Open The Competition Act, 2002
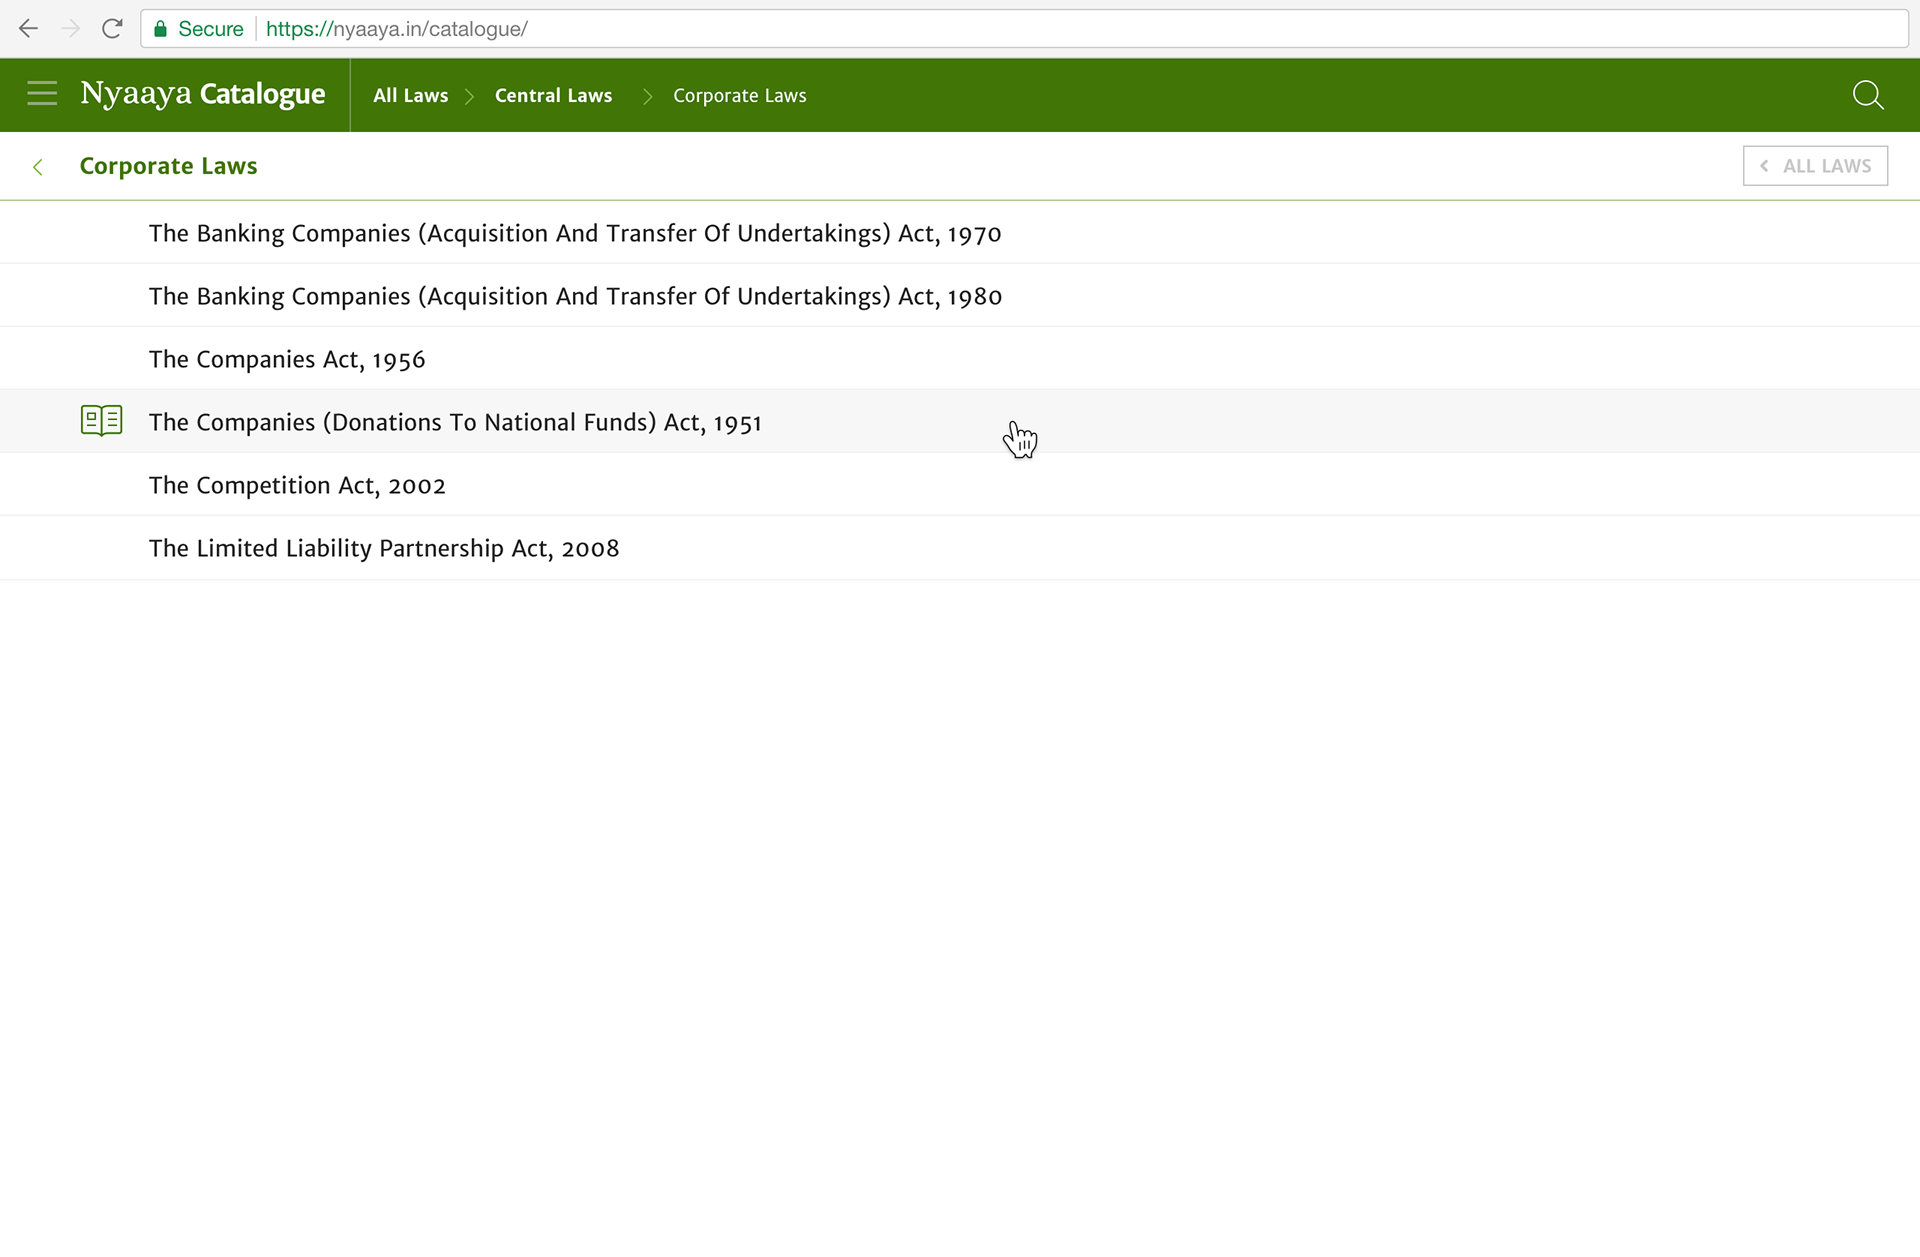Screen dimensions: 1920x1257 click(x=960, y=485)
